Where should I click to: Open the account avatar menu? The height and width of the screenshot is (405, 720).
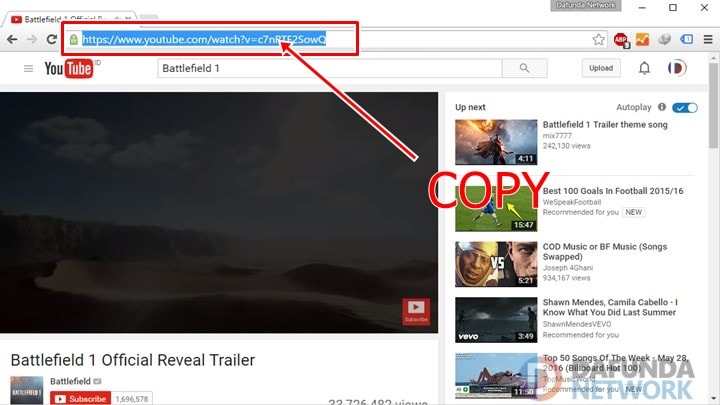coord(677,68)
